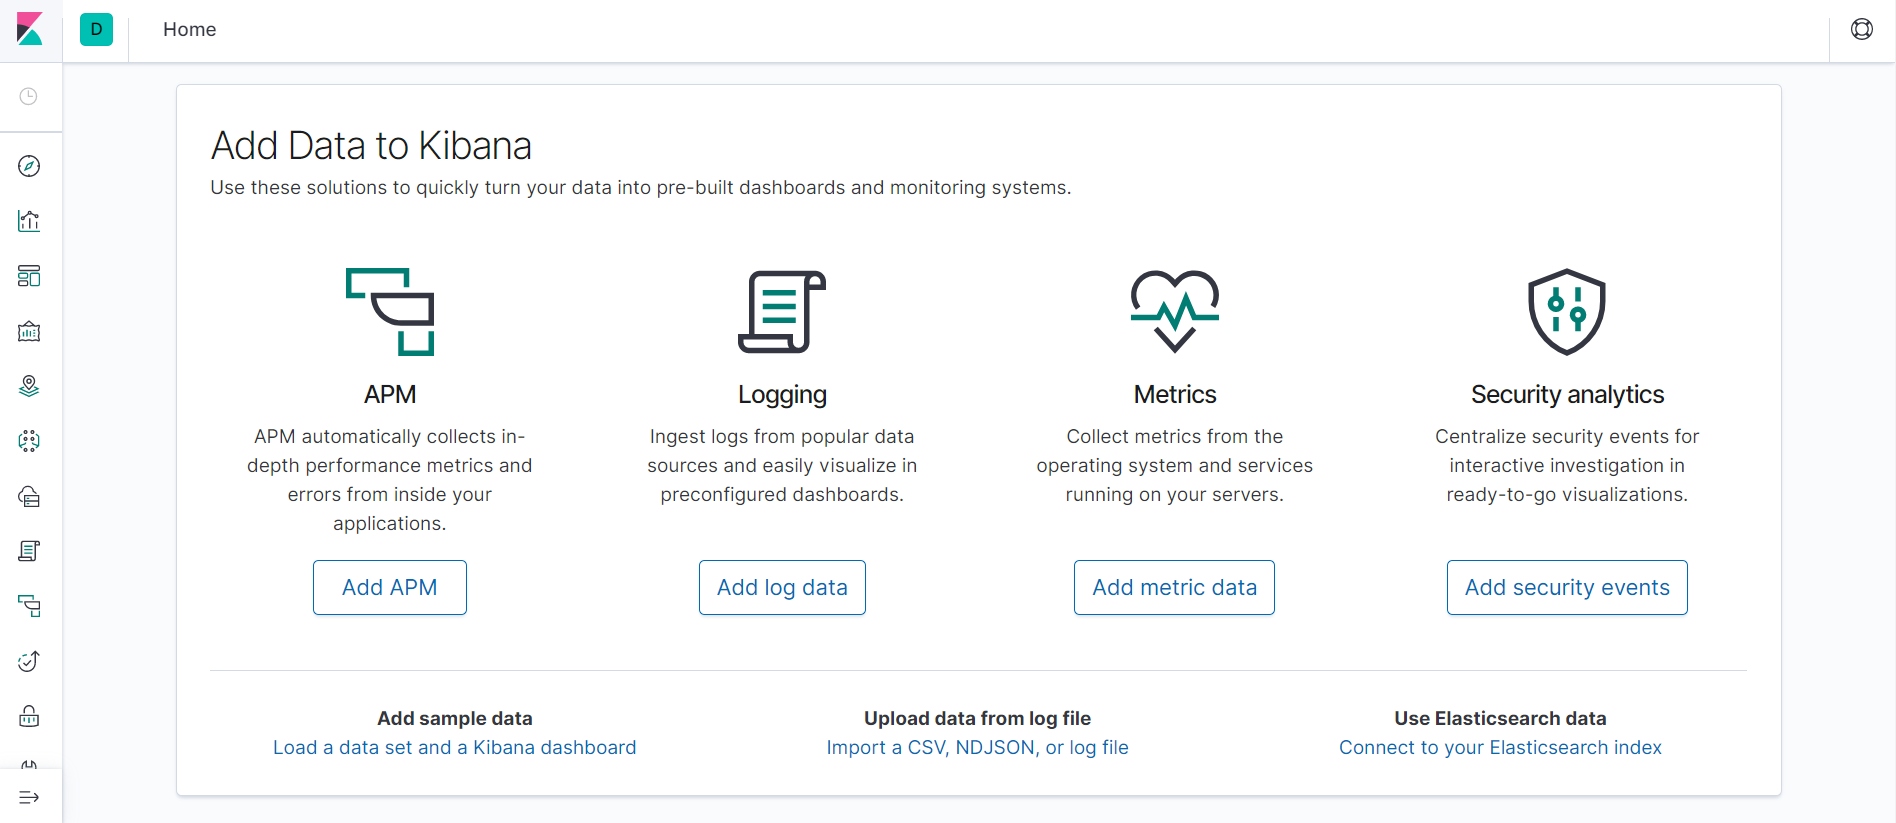This screenshot has height=823, width=1896.
Task: Open SIEM lock icon in sidebar
Action: tap(29, 716)
